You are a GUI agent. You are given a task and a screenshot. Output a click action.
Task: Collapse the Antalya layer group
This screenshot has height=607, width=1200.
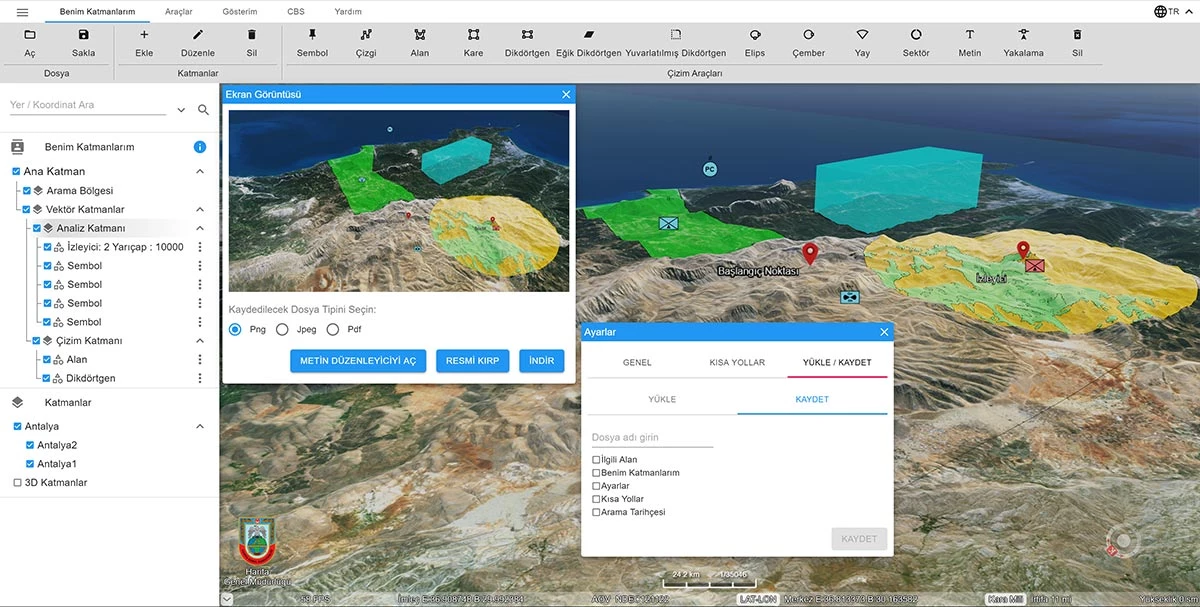(x=200, y=427)
